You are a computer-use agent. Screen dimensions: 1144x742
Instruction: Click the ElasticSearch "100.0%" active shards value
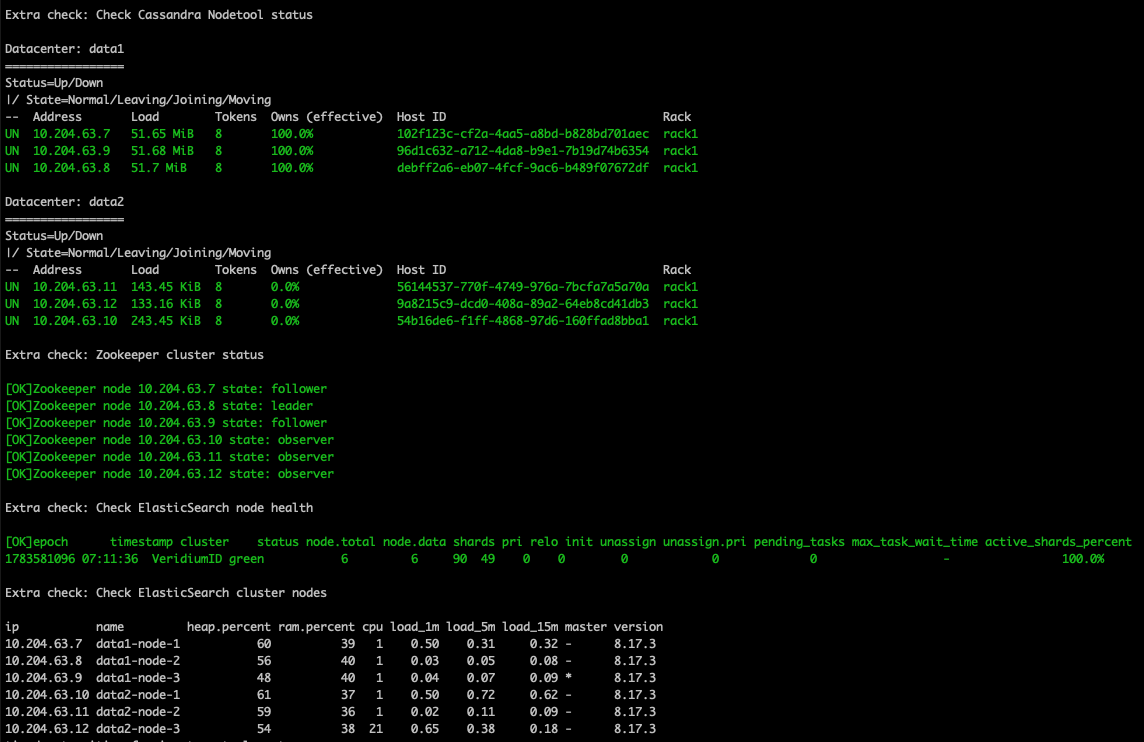click(1083, 560)
